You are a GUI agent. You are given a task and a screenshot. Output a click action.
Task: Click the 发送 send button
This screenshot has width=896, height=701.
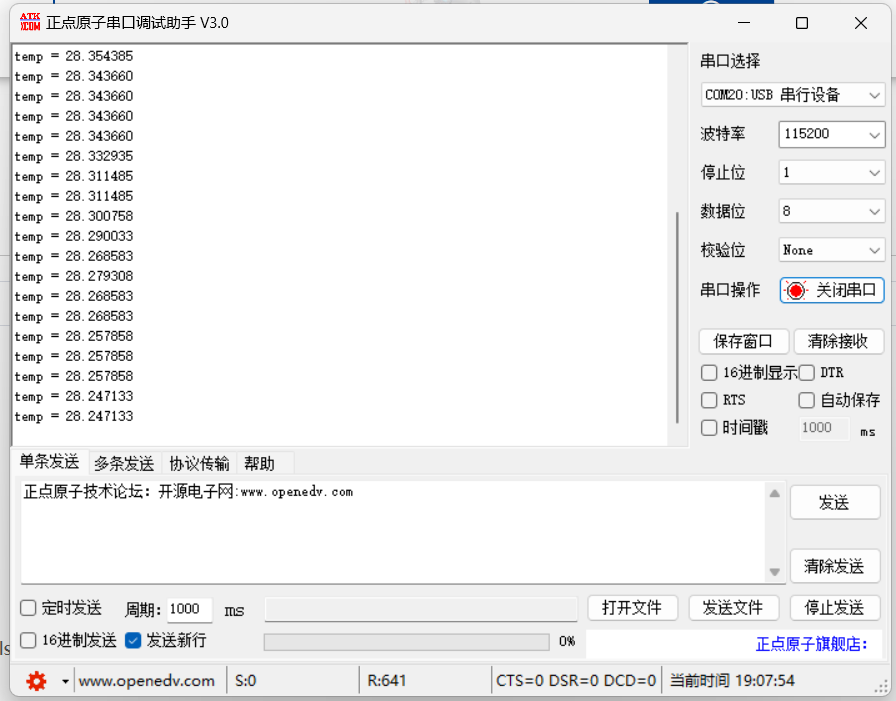(x=834, y=503)
